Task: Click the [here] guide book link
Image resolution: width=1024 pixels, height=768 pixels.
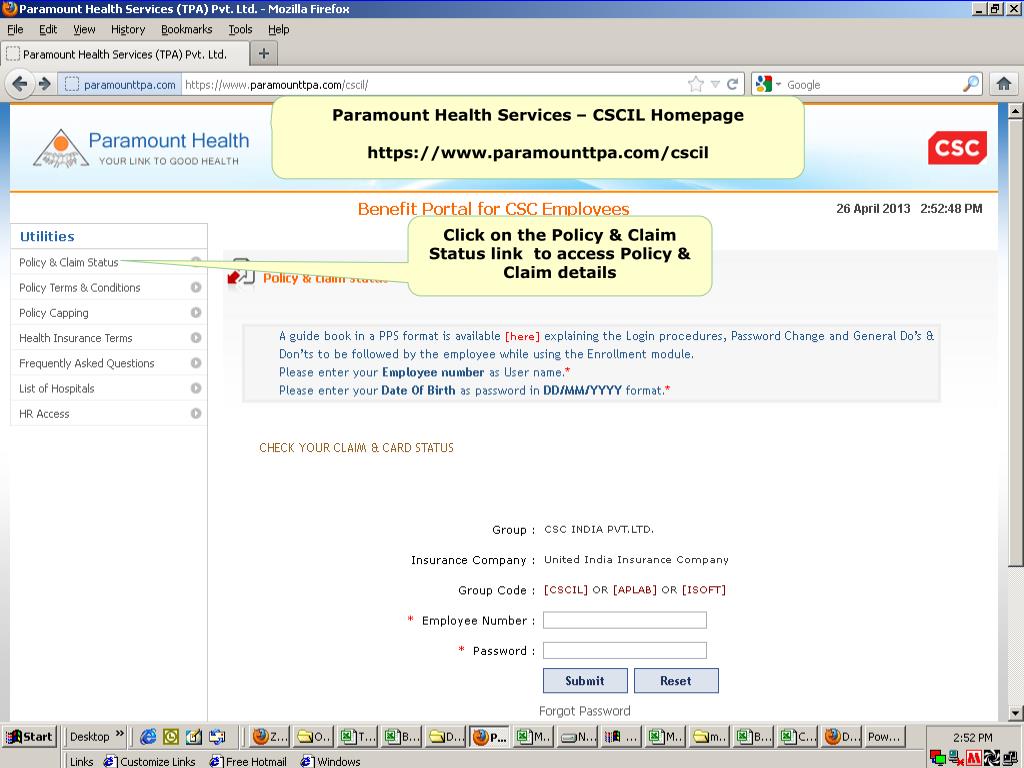Action: [x=522, y=336]
